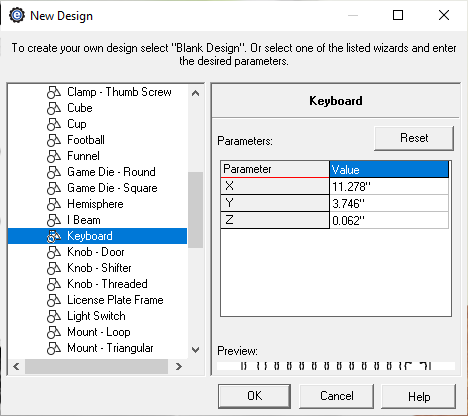Click the wizard icon beside Knob - Door
Viewport: 468px width, 416px height.
point(54,252)
